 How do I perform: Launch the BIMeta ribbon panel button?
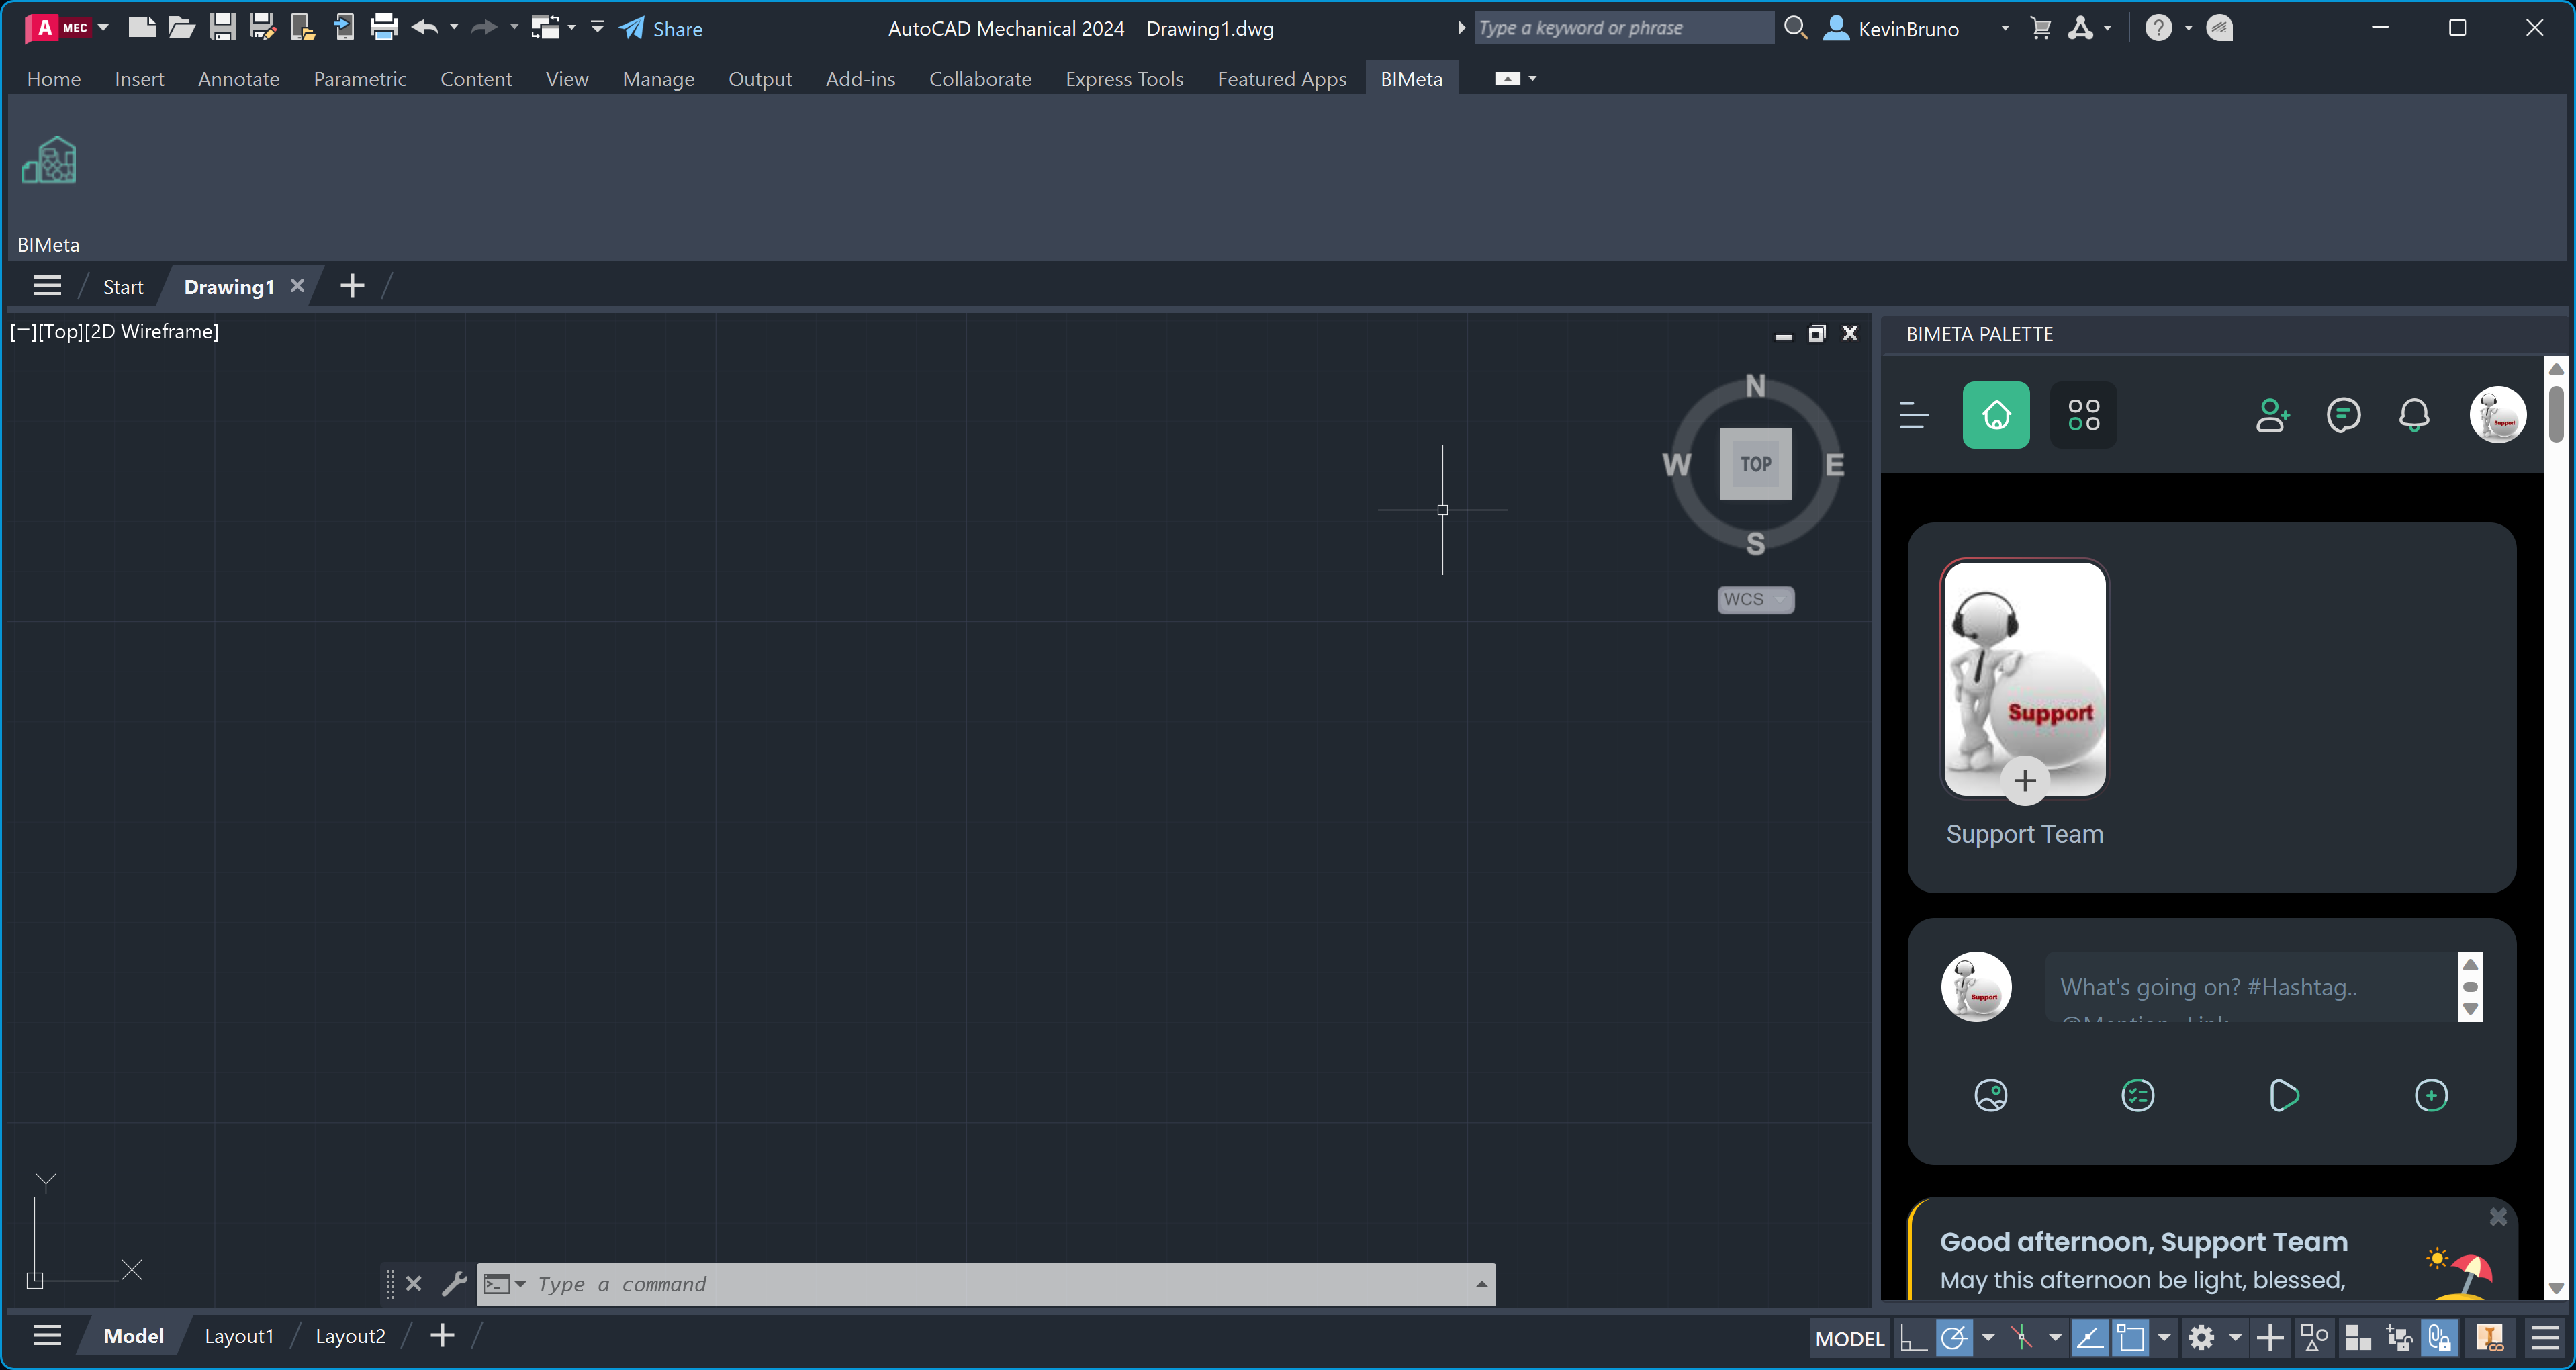click(49, 161)
